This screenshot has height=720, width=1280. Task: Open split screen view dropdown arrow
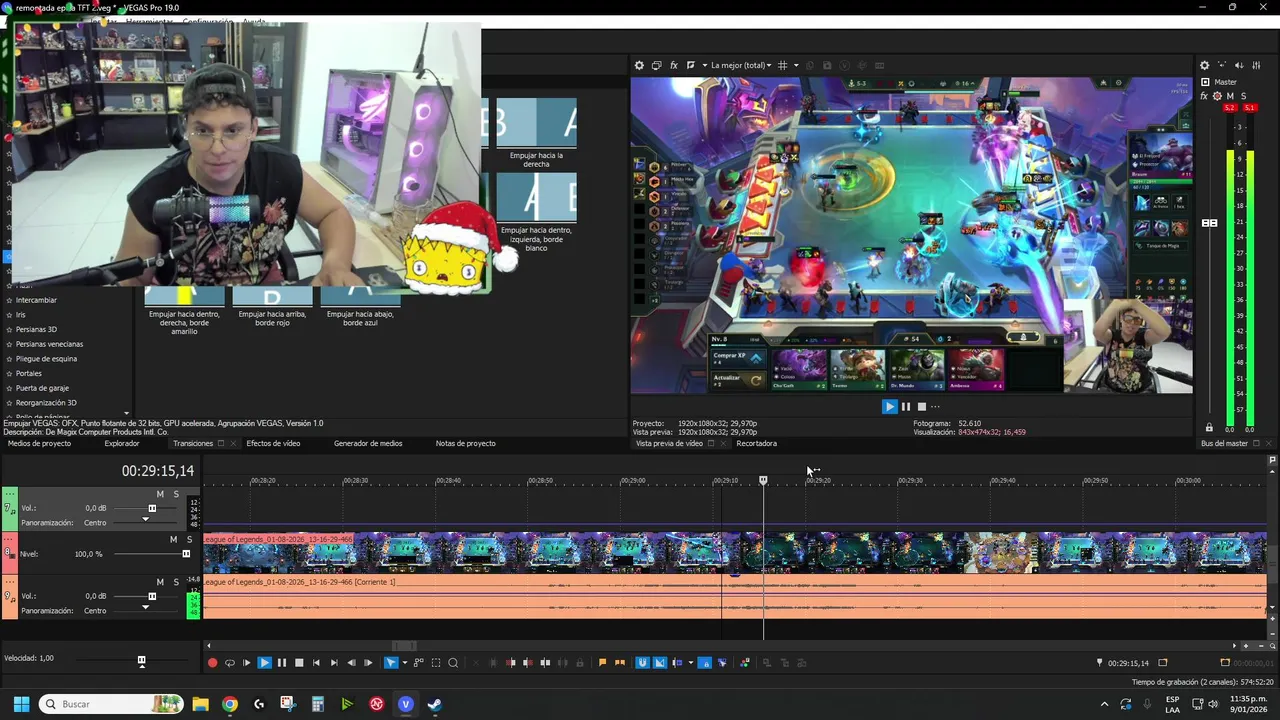(704, 65)
